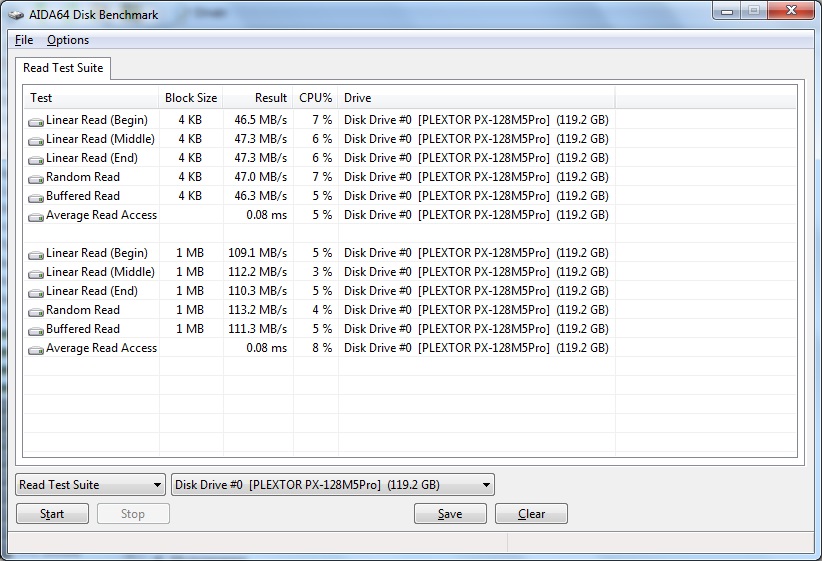822x561 pixels.
Task: Sort by the Test column header
Action: click(x=91, y=98)
